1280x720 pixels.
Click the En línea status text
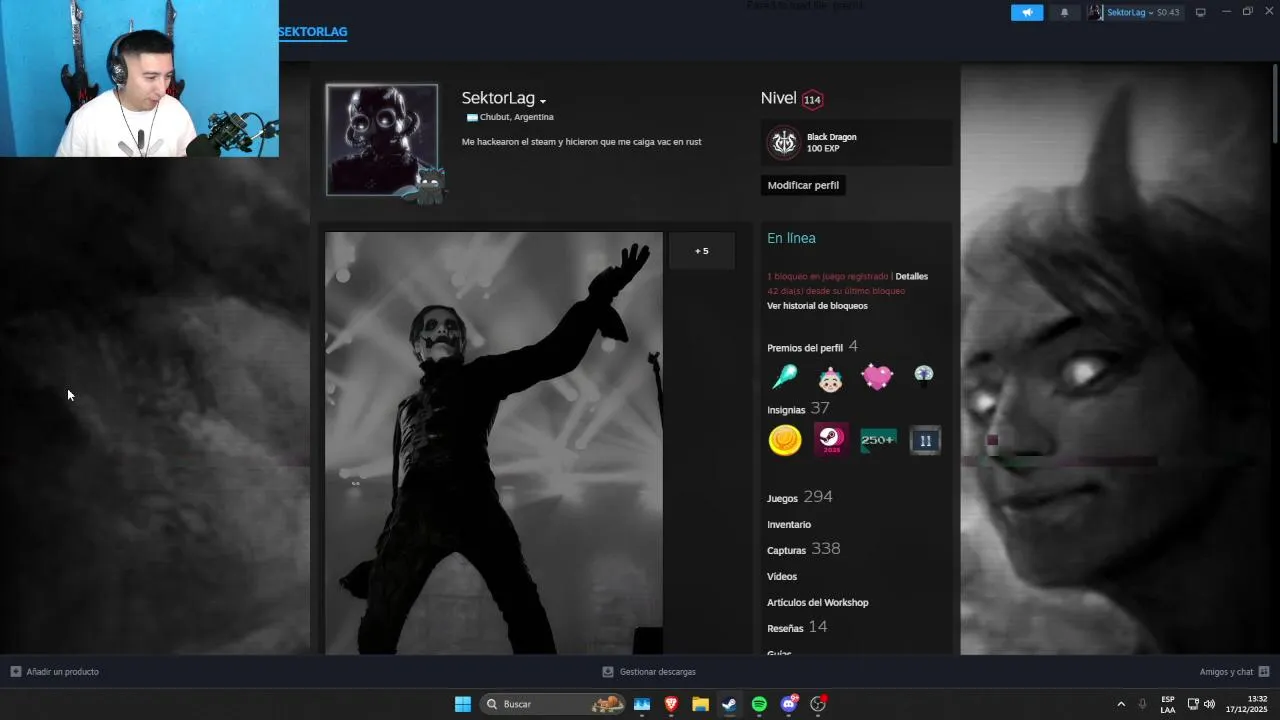tap(791, 238)
